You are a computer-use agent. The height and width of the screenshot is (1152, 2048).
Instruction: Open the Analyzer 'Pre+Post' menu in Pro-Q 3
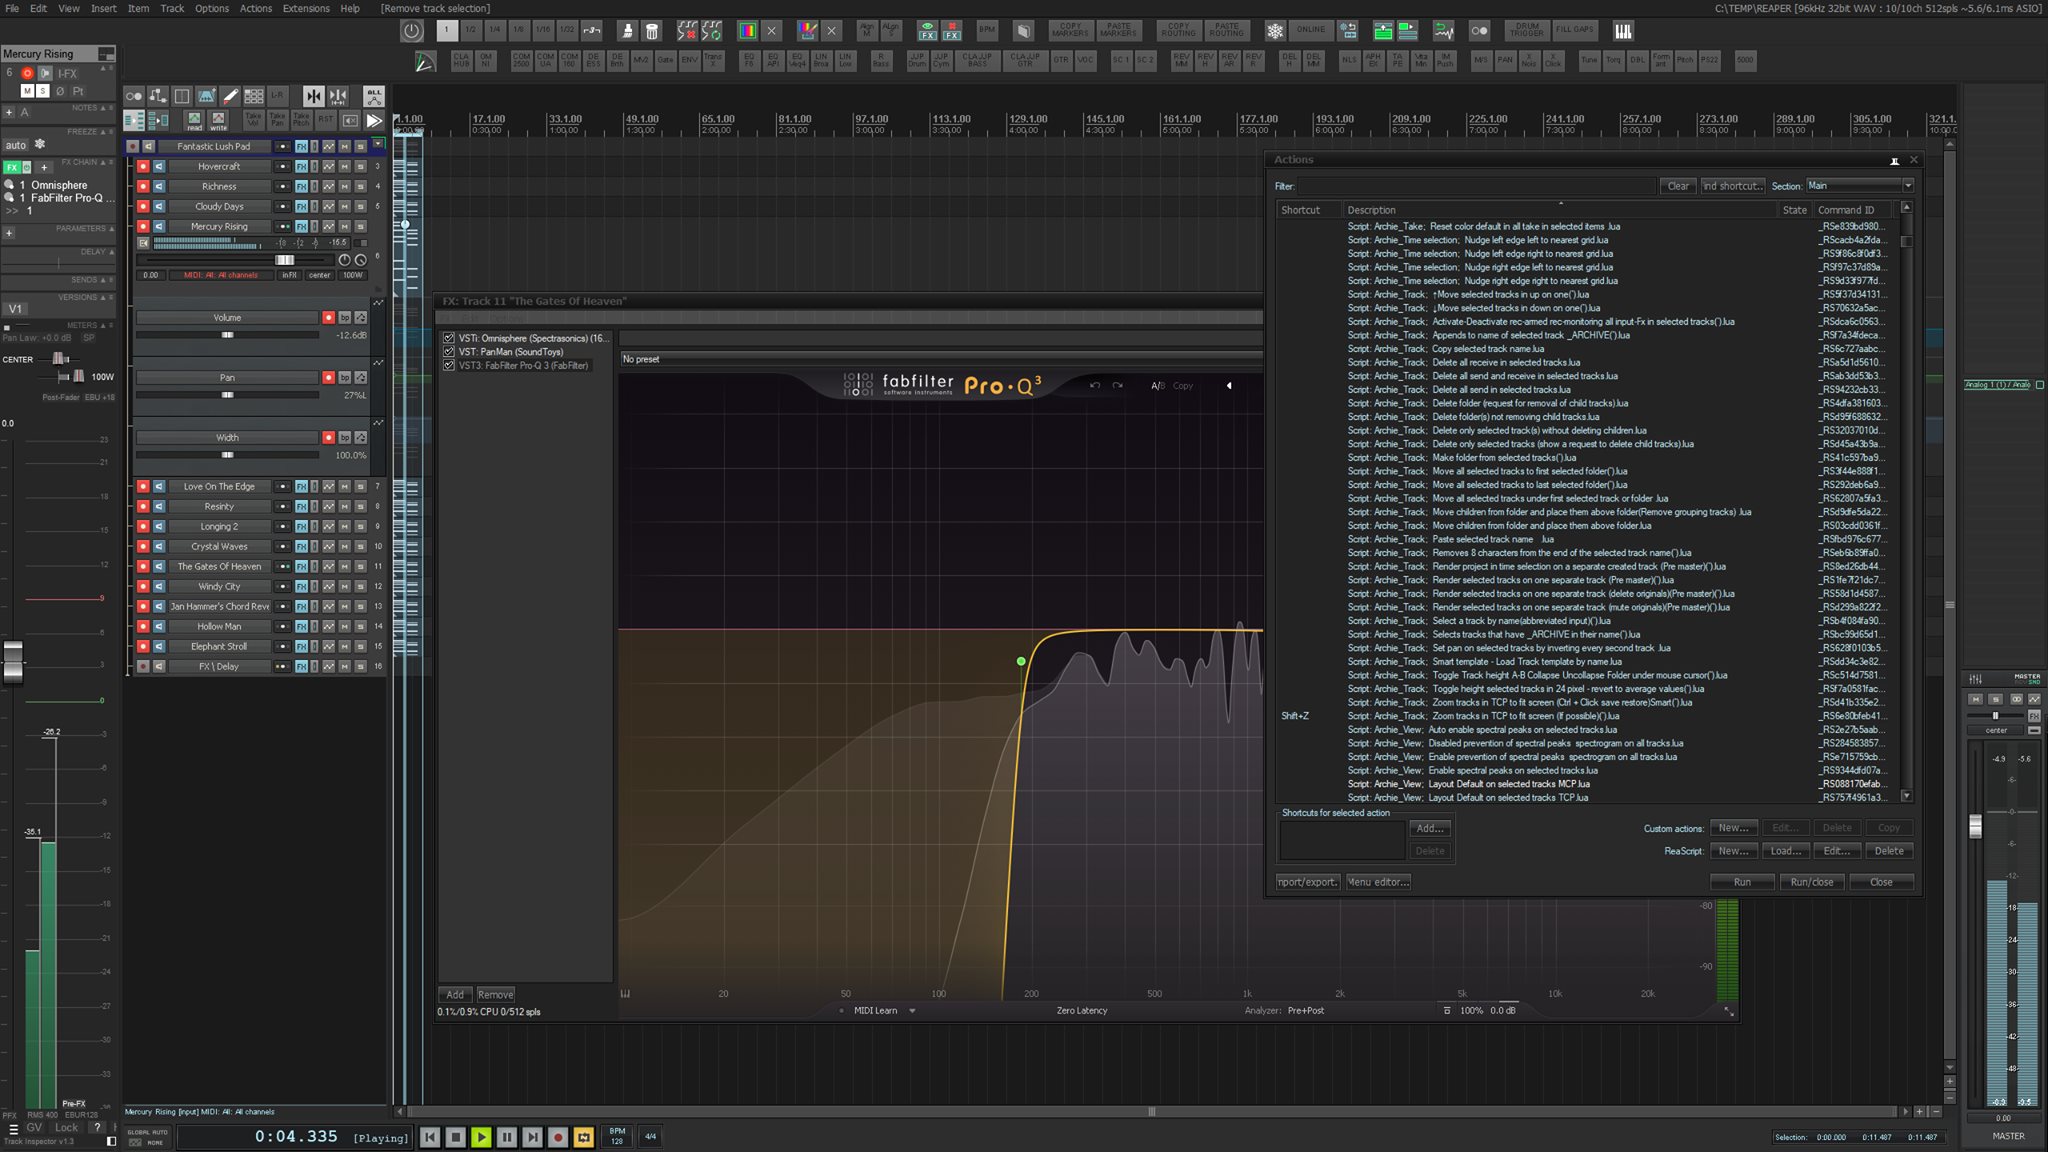pos(1305,1011)
